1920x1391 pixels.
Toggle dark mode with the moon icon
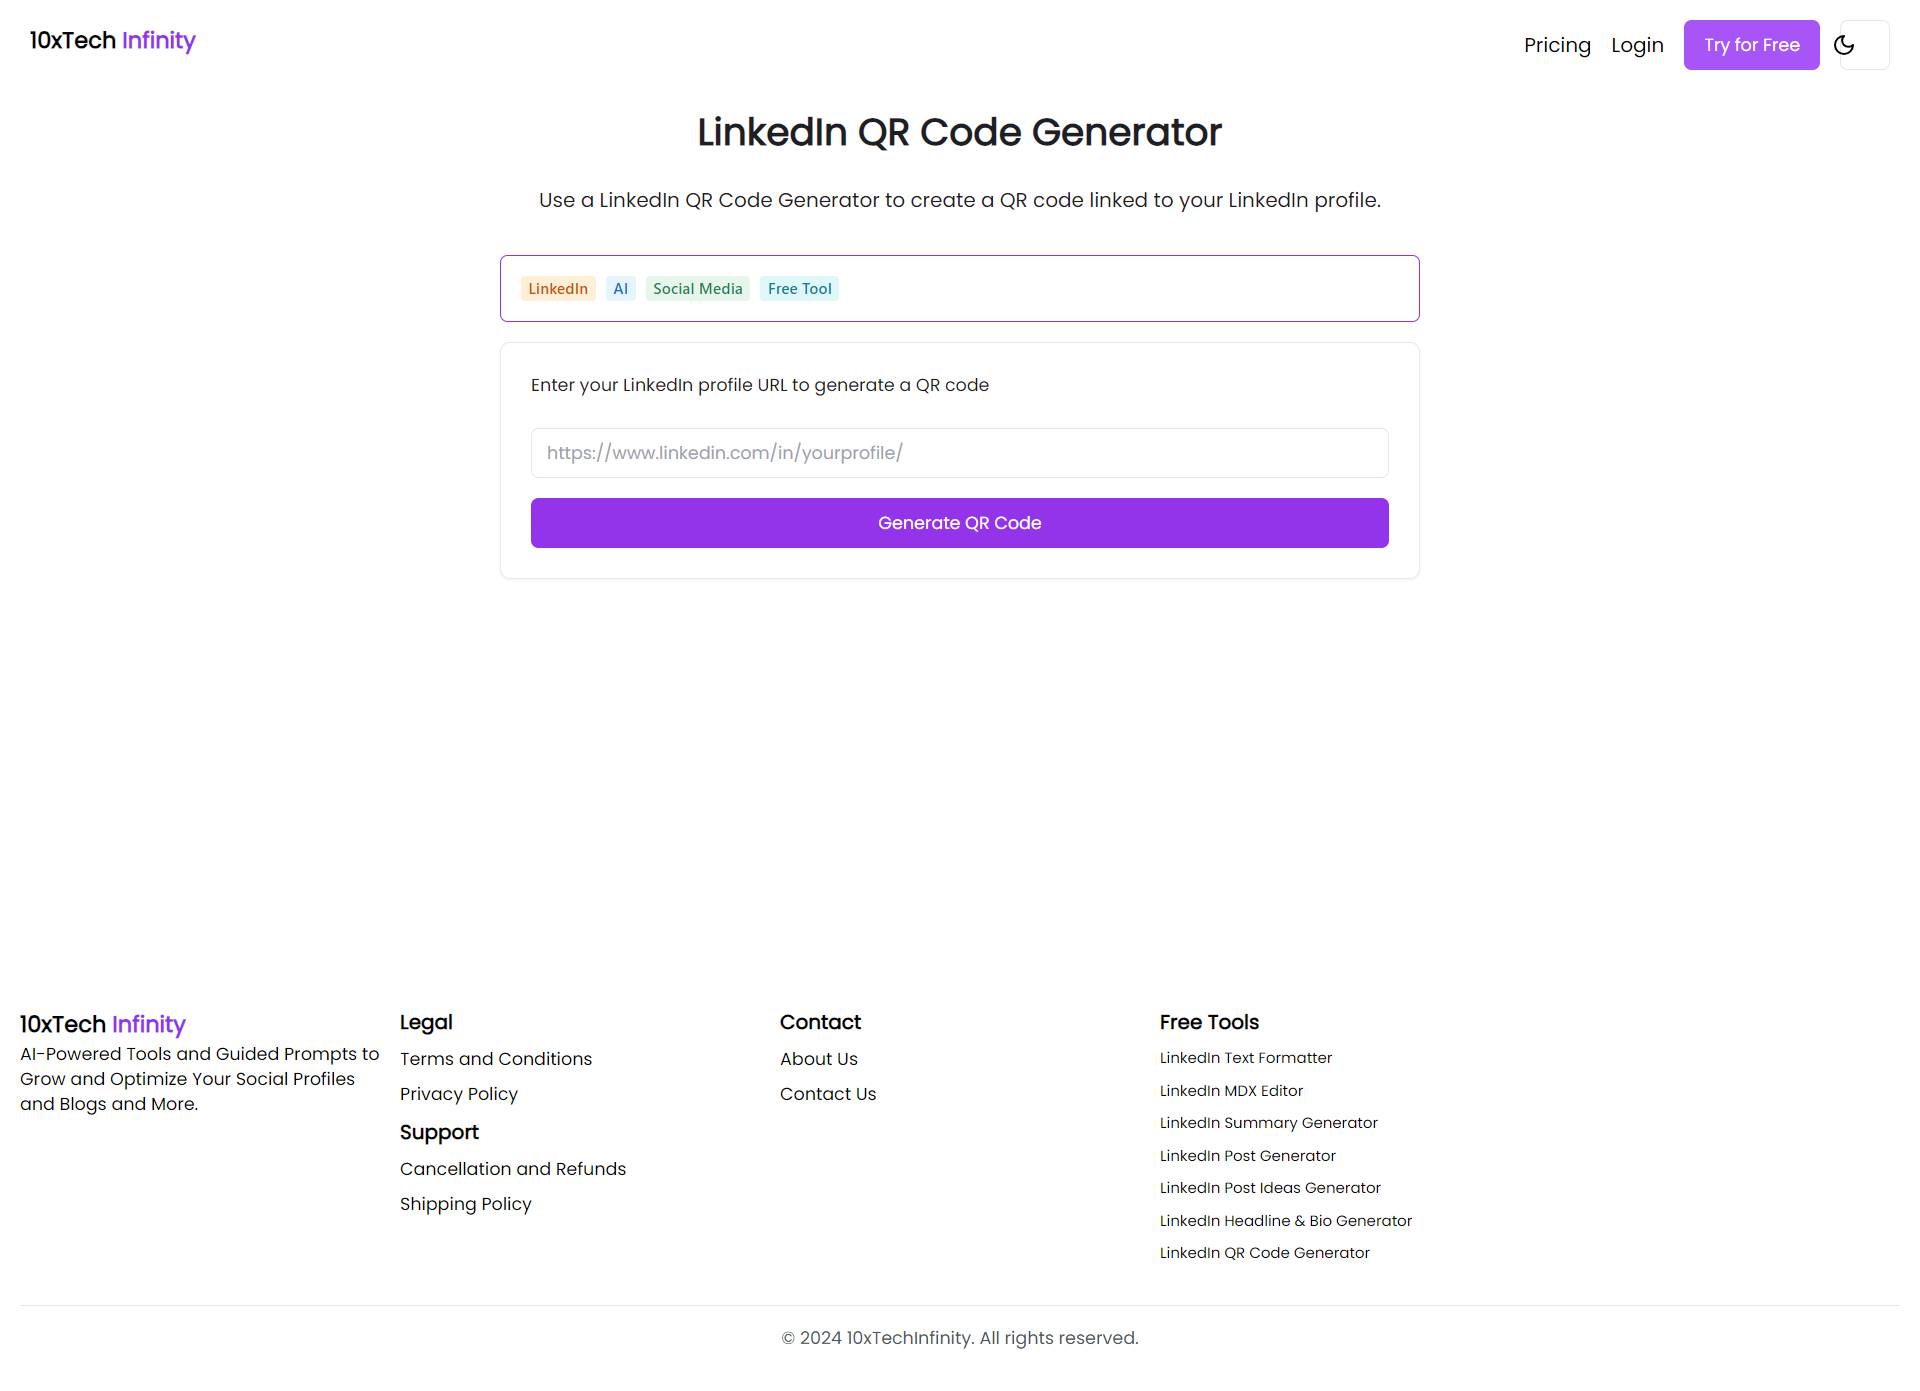coord(1845,45)
